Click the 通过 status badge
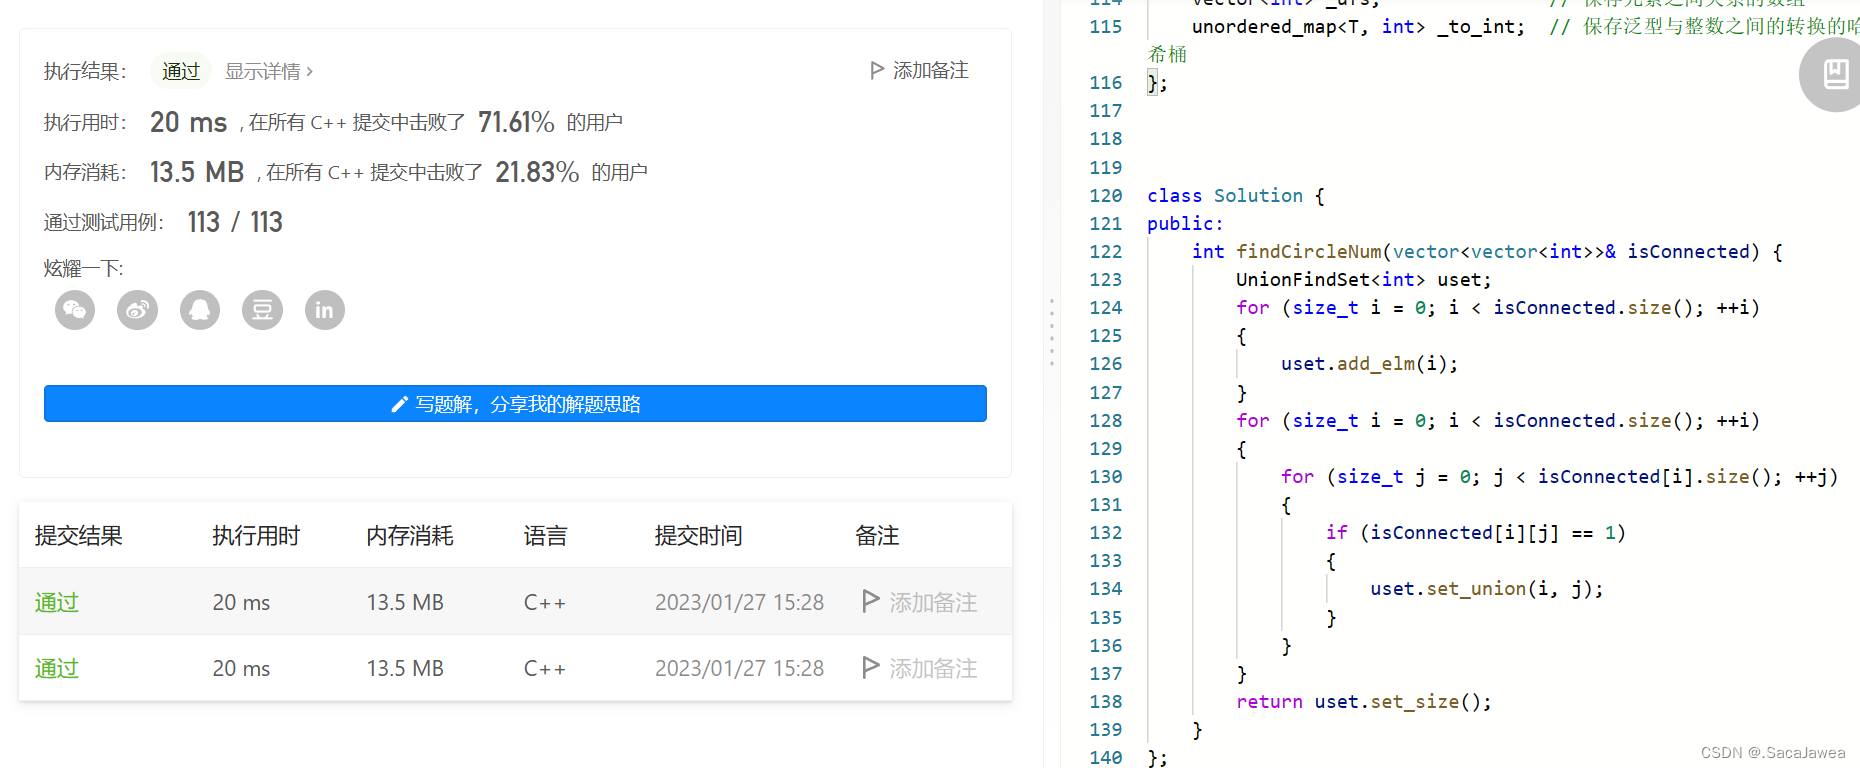1860x768 pixels. click(181, 71)
